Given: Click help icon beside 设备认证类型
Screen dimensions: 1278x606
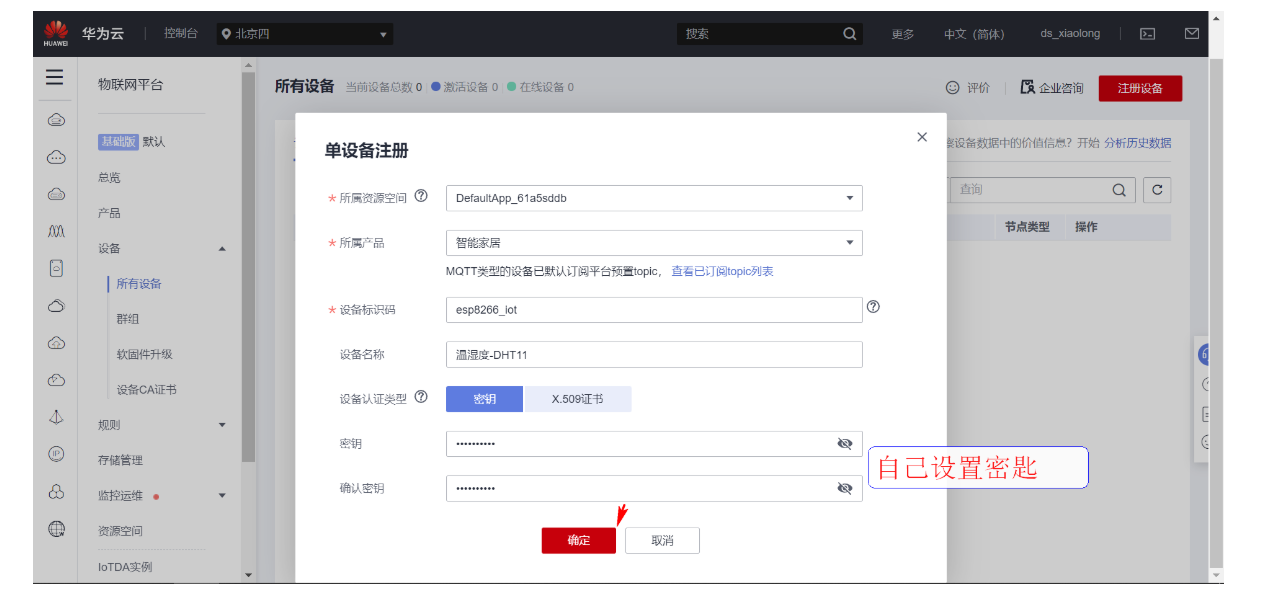Looking at the screenshot, I should [421, 398].
